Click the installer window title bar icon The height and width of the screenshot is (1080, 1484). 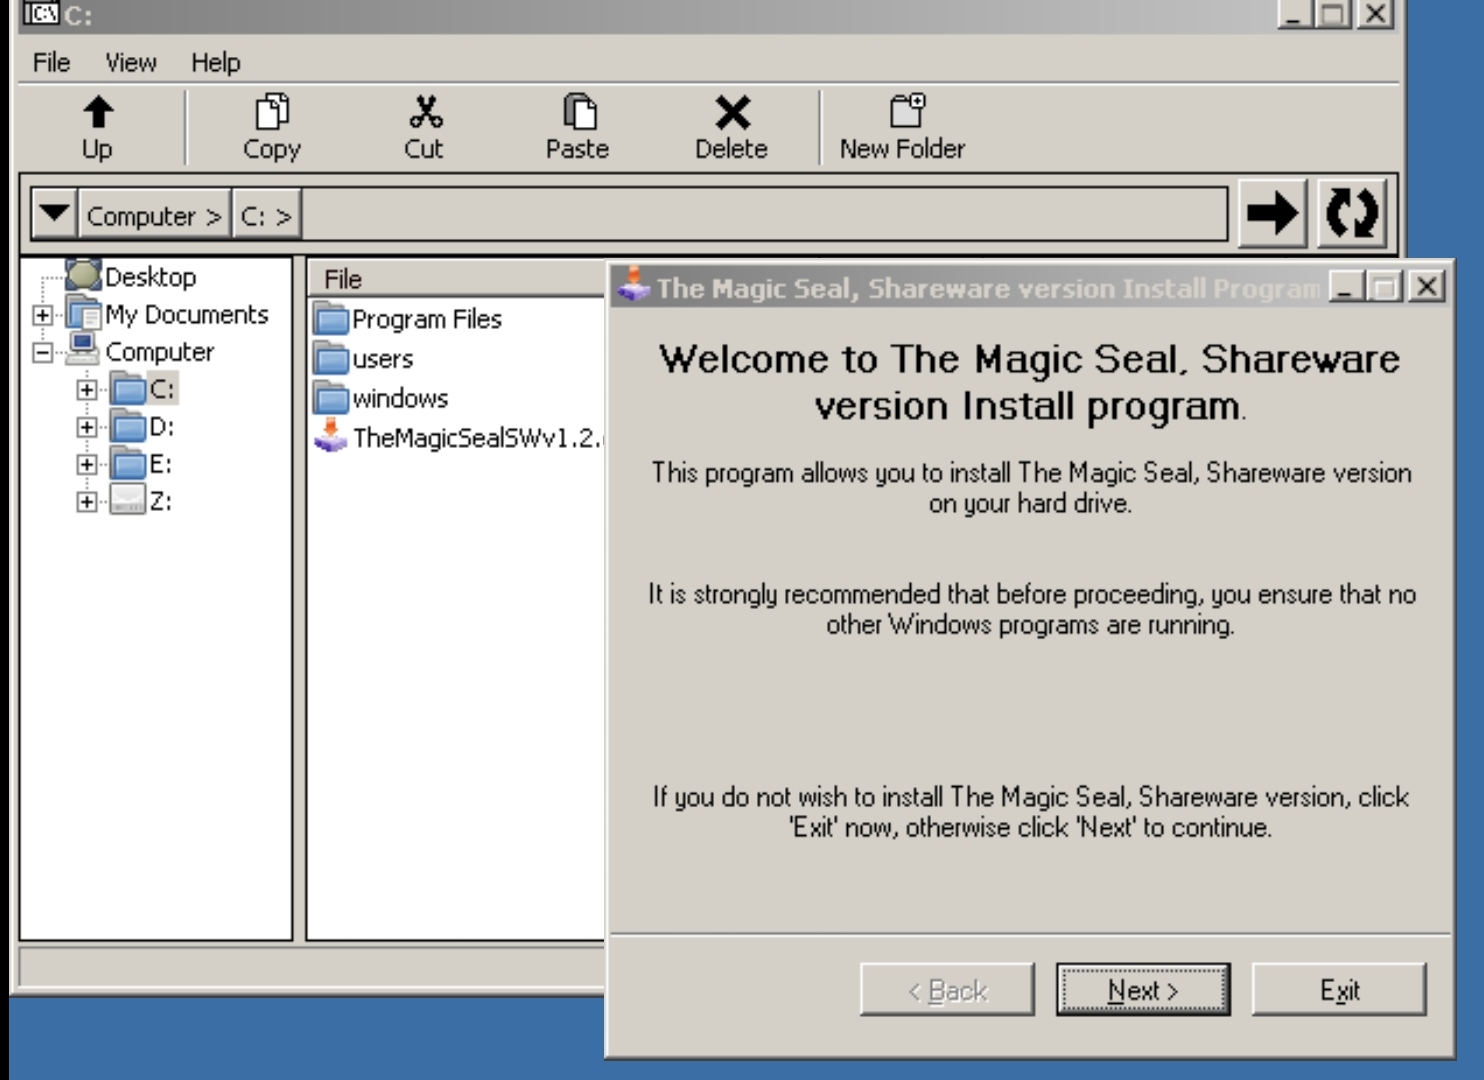tap(634, 286)
